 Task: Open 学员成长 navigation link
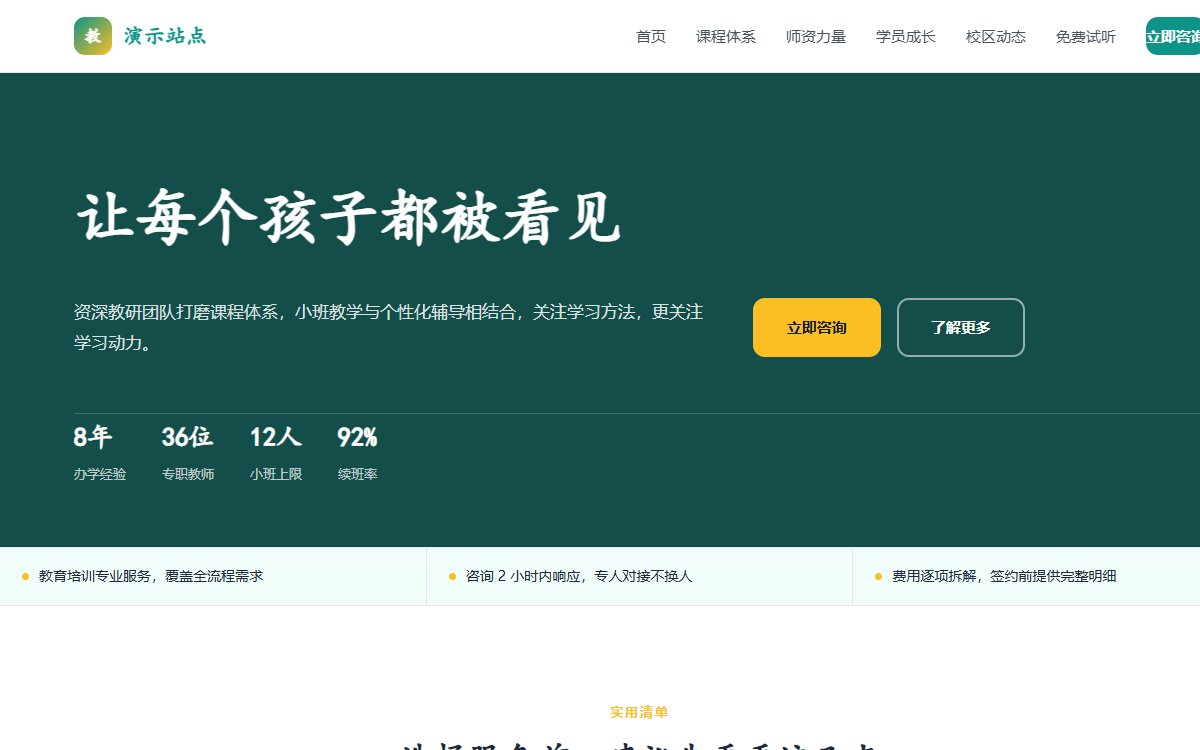[x=906, y=37]
